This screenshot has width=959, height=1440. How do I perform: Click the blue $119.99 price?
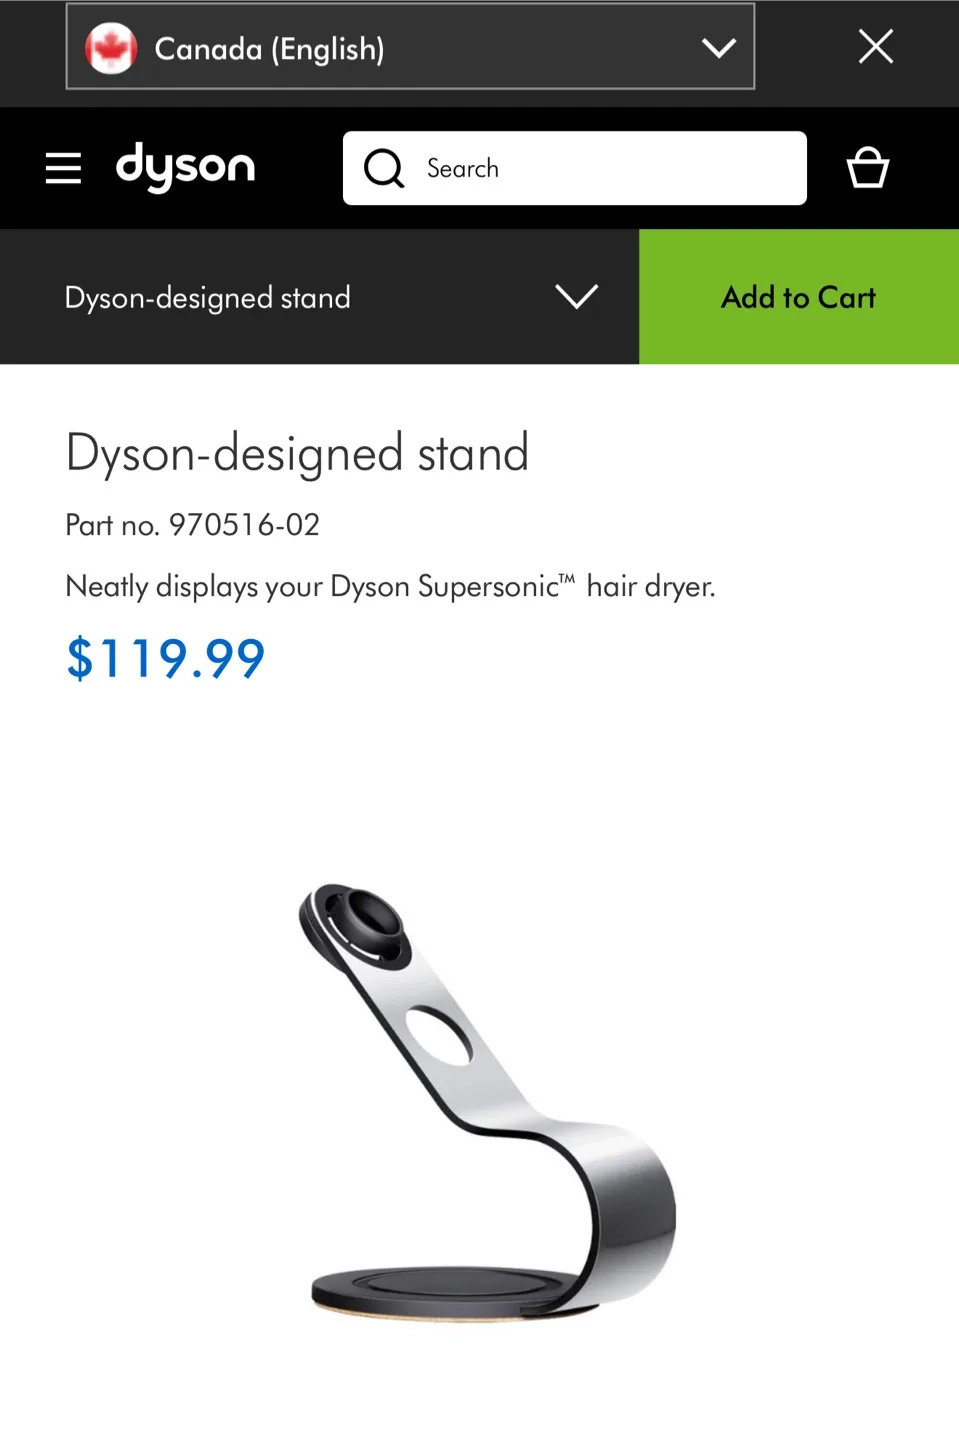[166, 658]
